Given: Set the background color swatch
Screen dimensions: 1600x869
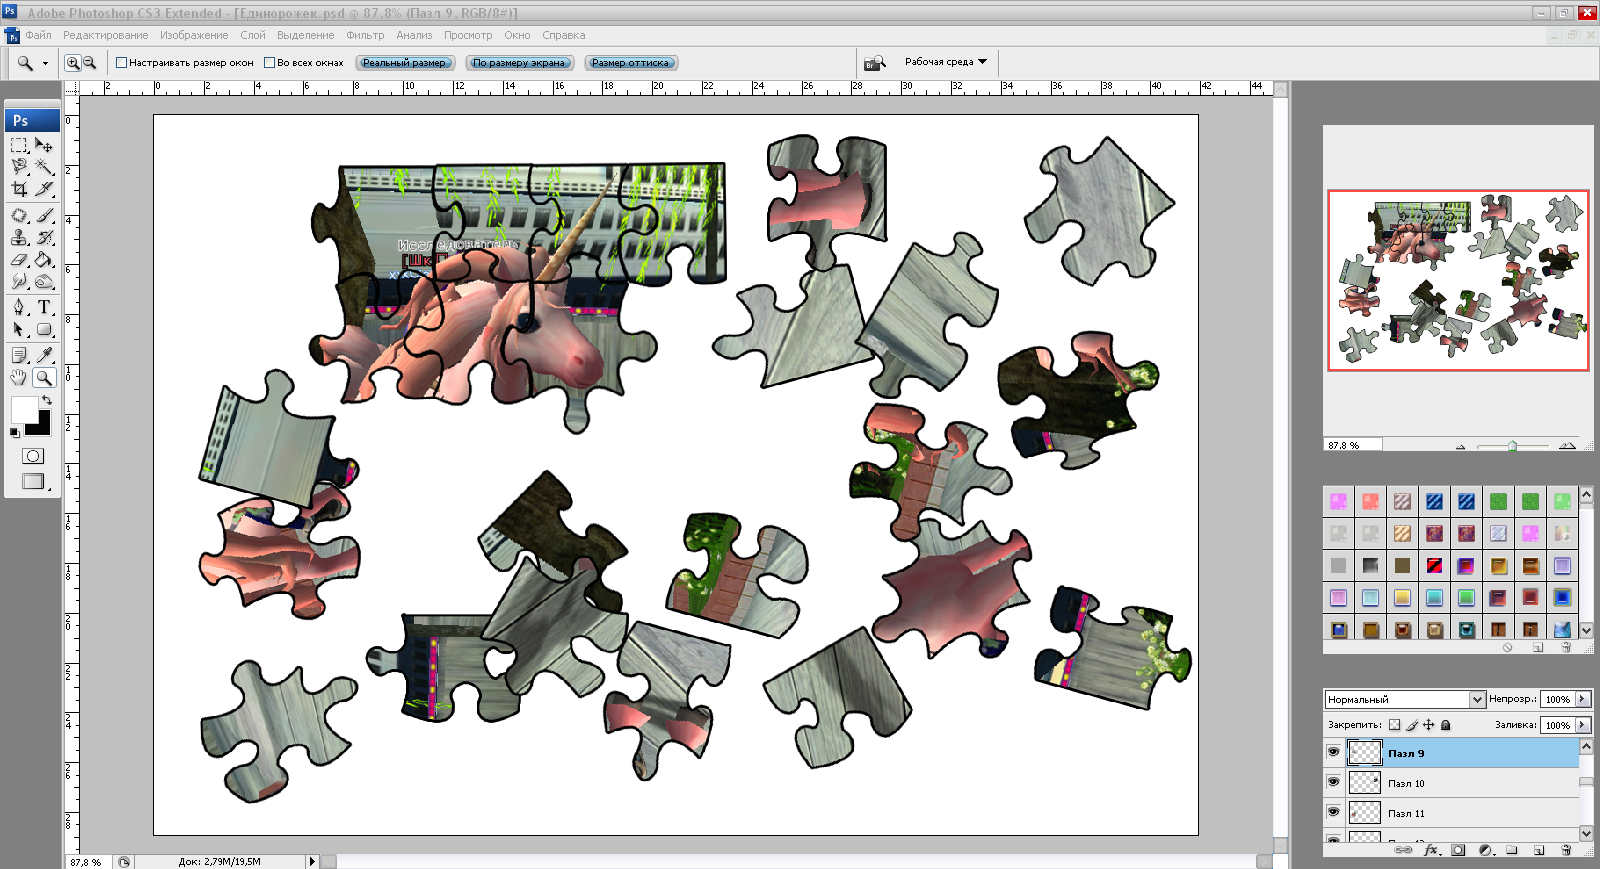Looking at the screenshot, I should (41, 427).
